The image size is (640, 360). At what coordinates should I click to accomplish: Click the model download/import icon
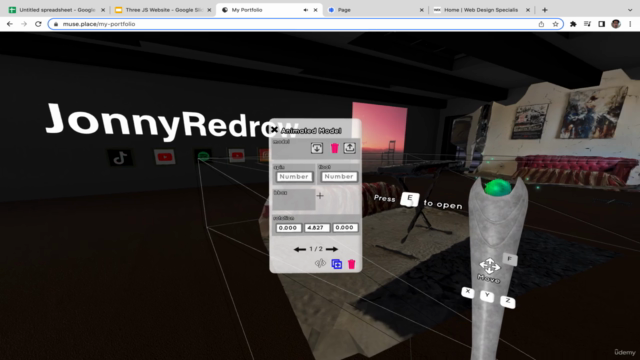pyautogui.click(x=317, y=148)
